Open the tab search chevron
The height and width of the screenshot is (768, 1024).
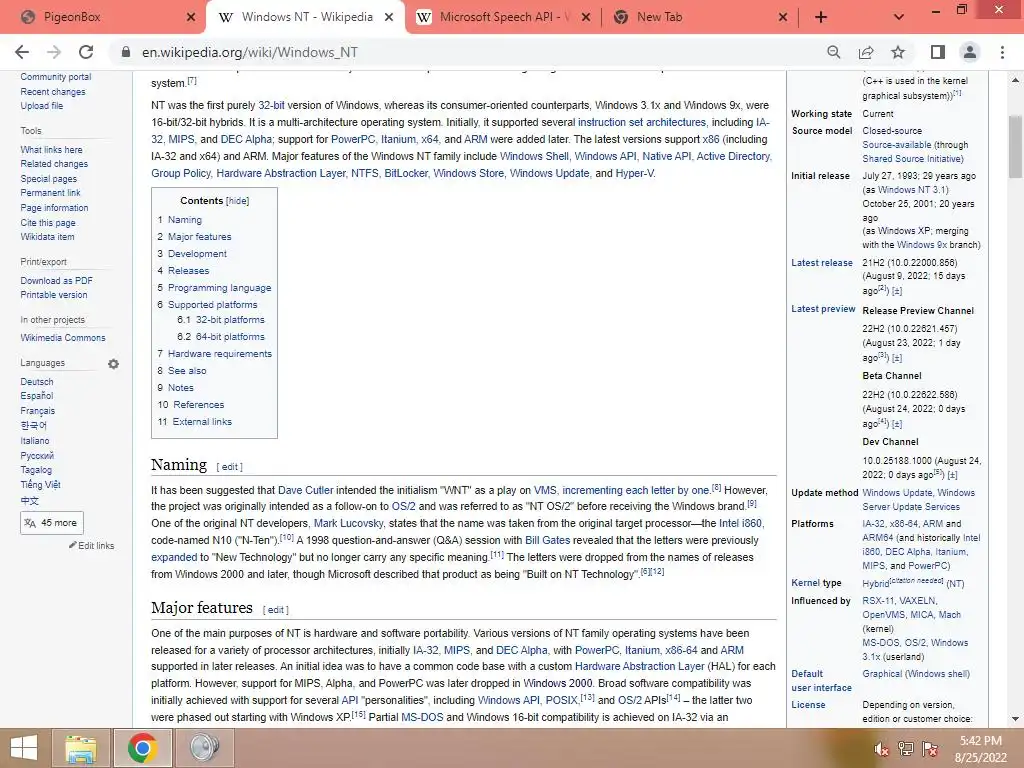coord(899,18)
